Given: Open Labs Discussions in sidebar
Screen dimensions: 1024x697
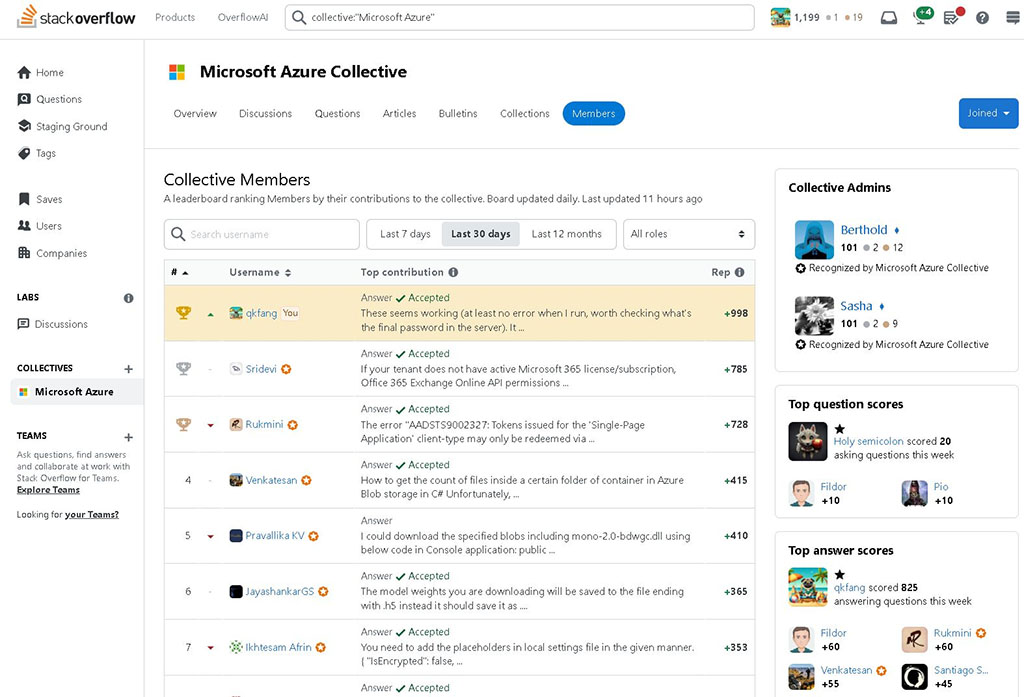Looking at the screenshot, I should click(52, 324).
